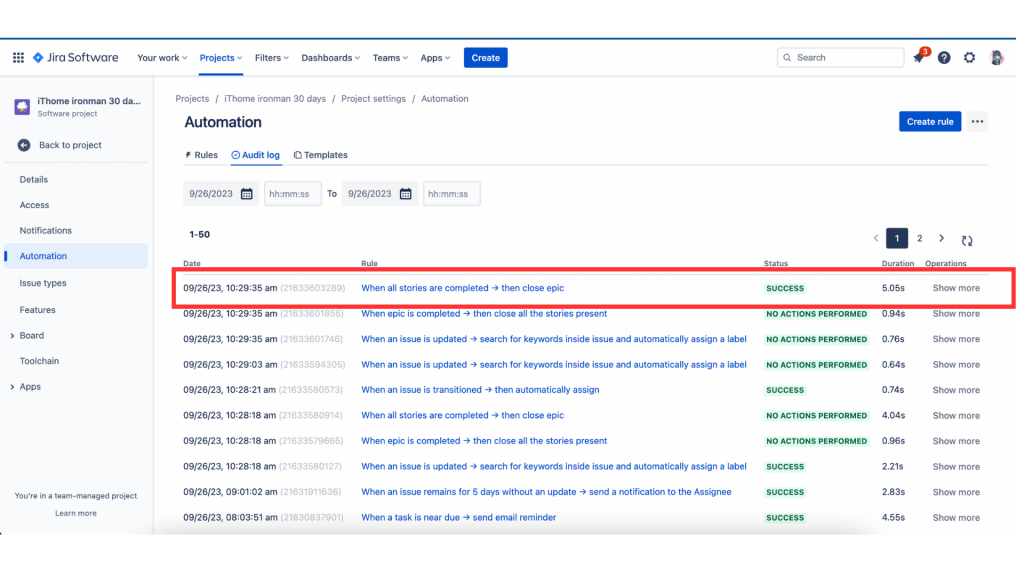Click the Learn more link

[76, 513]
